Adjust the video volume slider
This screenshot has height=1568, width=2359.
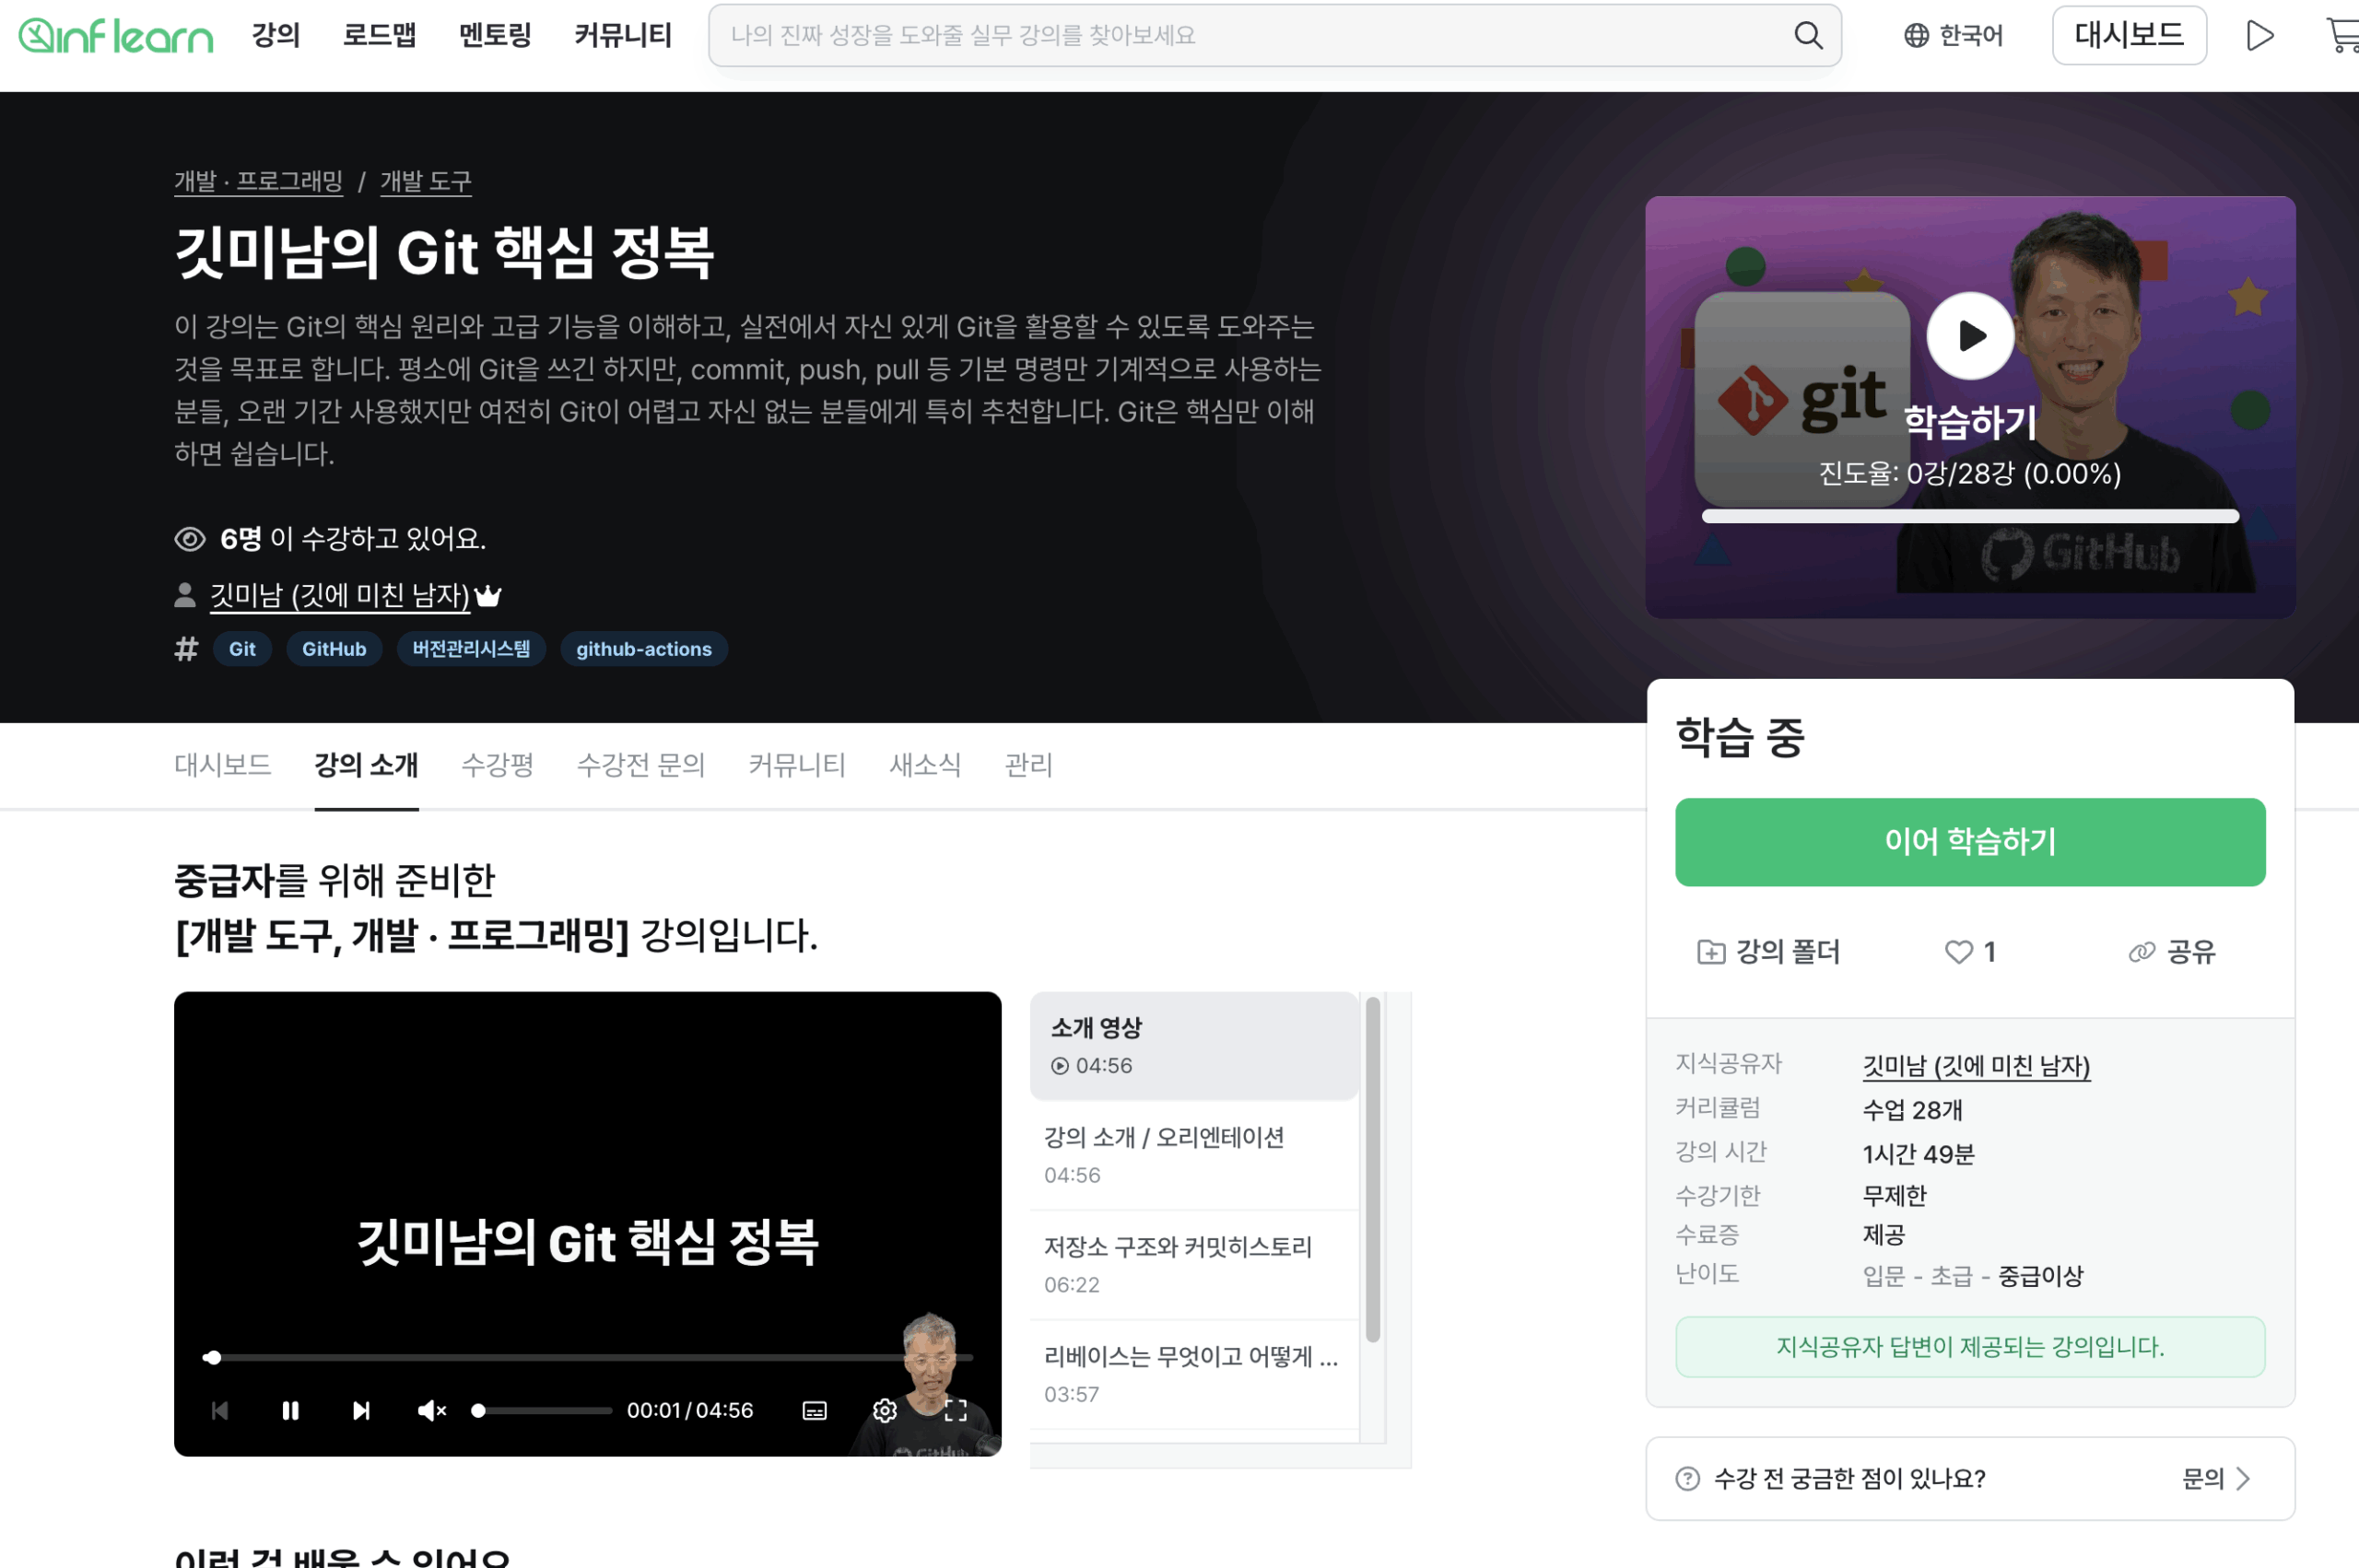(x=542, y=1411)
